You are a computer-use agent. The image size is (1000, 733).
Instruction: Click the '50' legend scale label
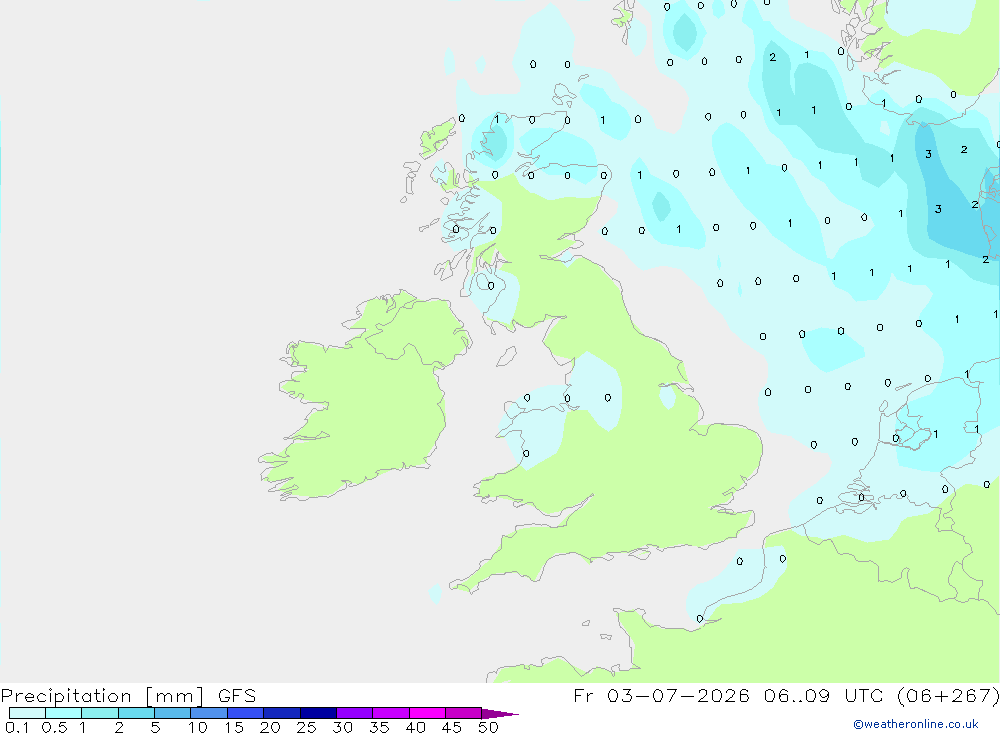(x=488, y=727)
